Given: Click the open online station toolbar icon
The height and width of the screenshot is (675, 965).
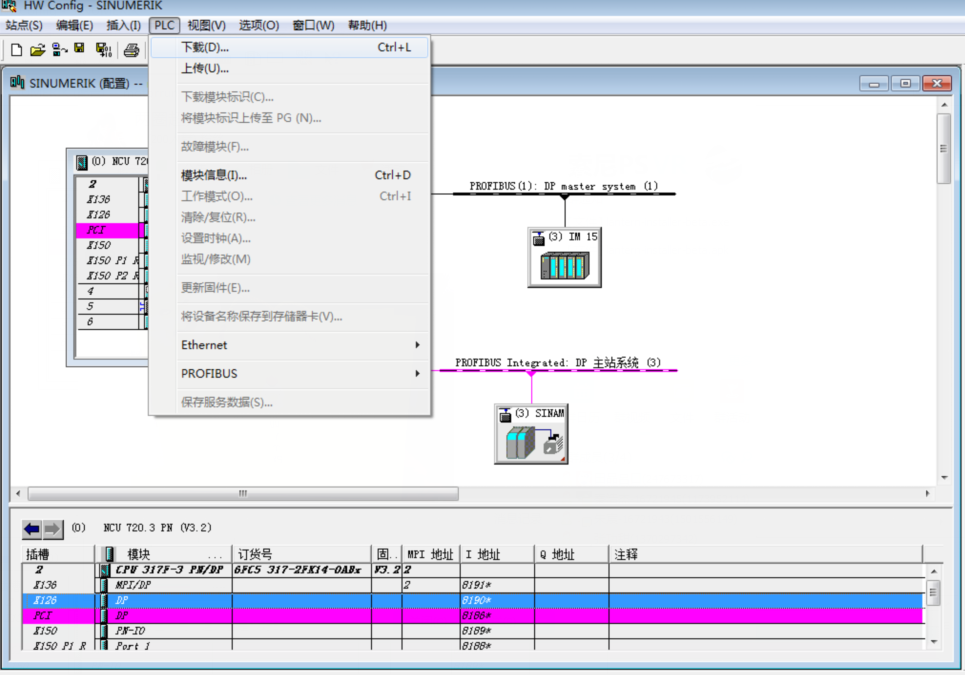Looking at the screenshot, I should coord(59,50).
